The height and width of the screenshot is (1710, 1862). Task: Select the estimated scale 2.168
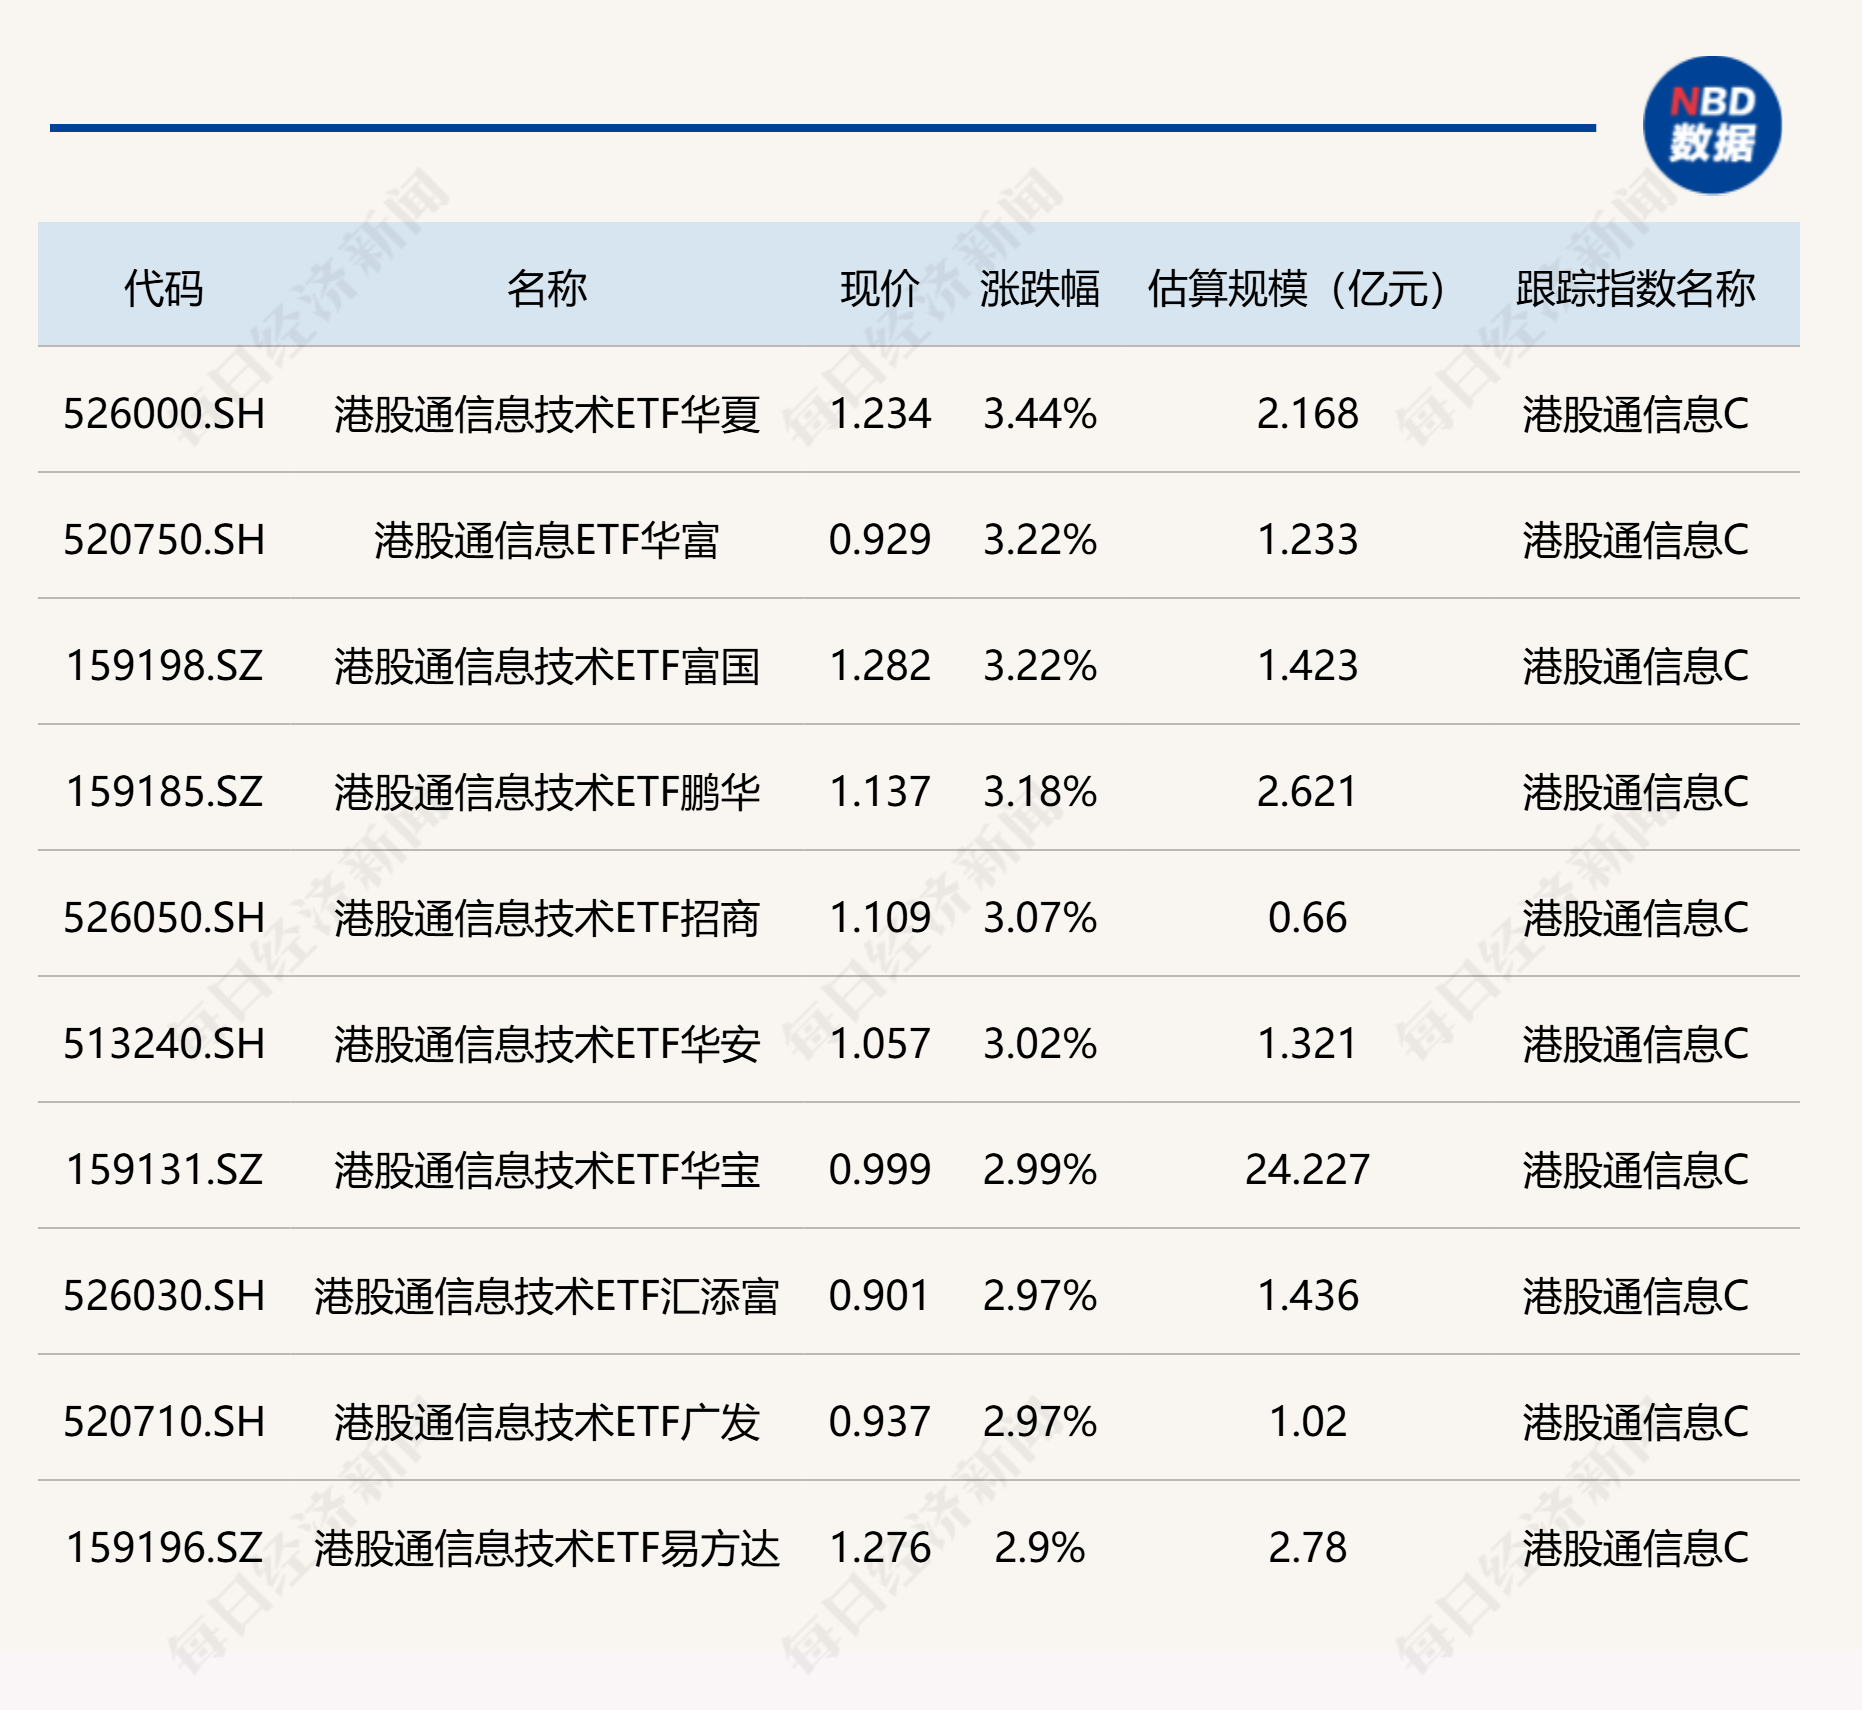pos(1308,414)
